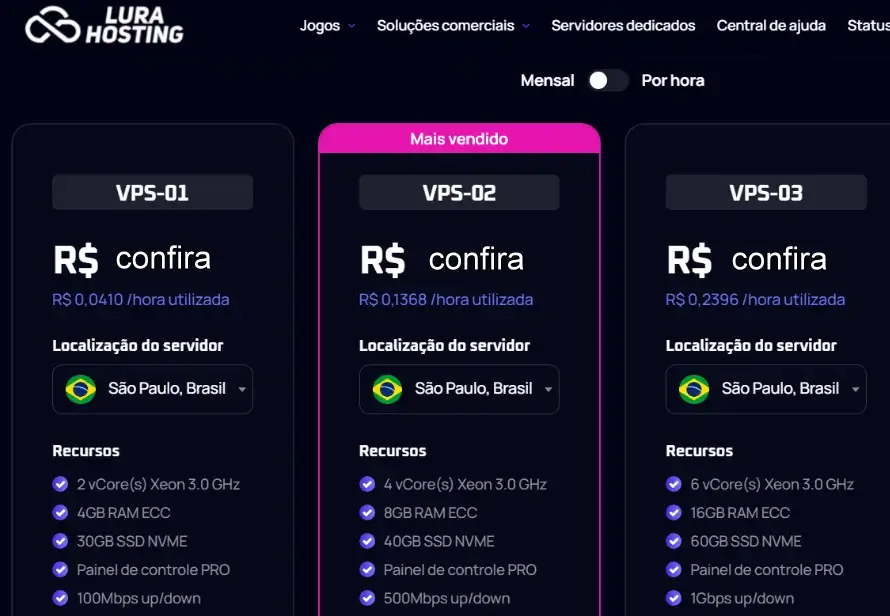
Task: Click checkmark icon beside 2 vCore(s) Xeon
Action: tap(60, 484)
